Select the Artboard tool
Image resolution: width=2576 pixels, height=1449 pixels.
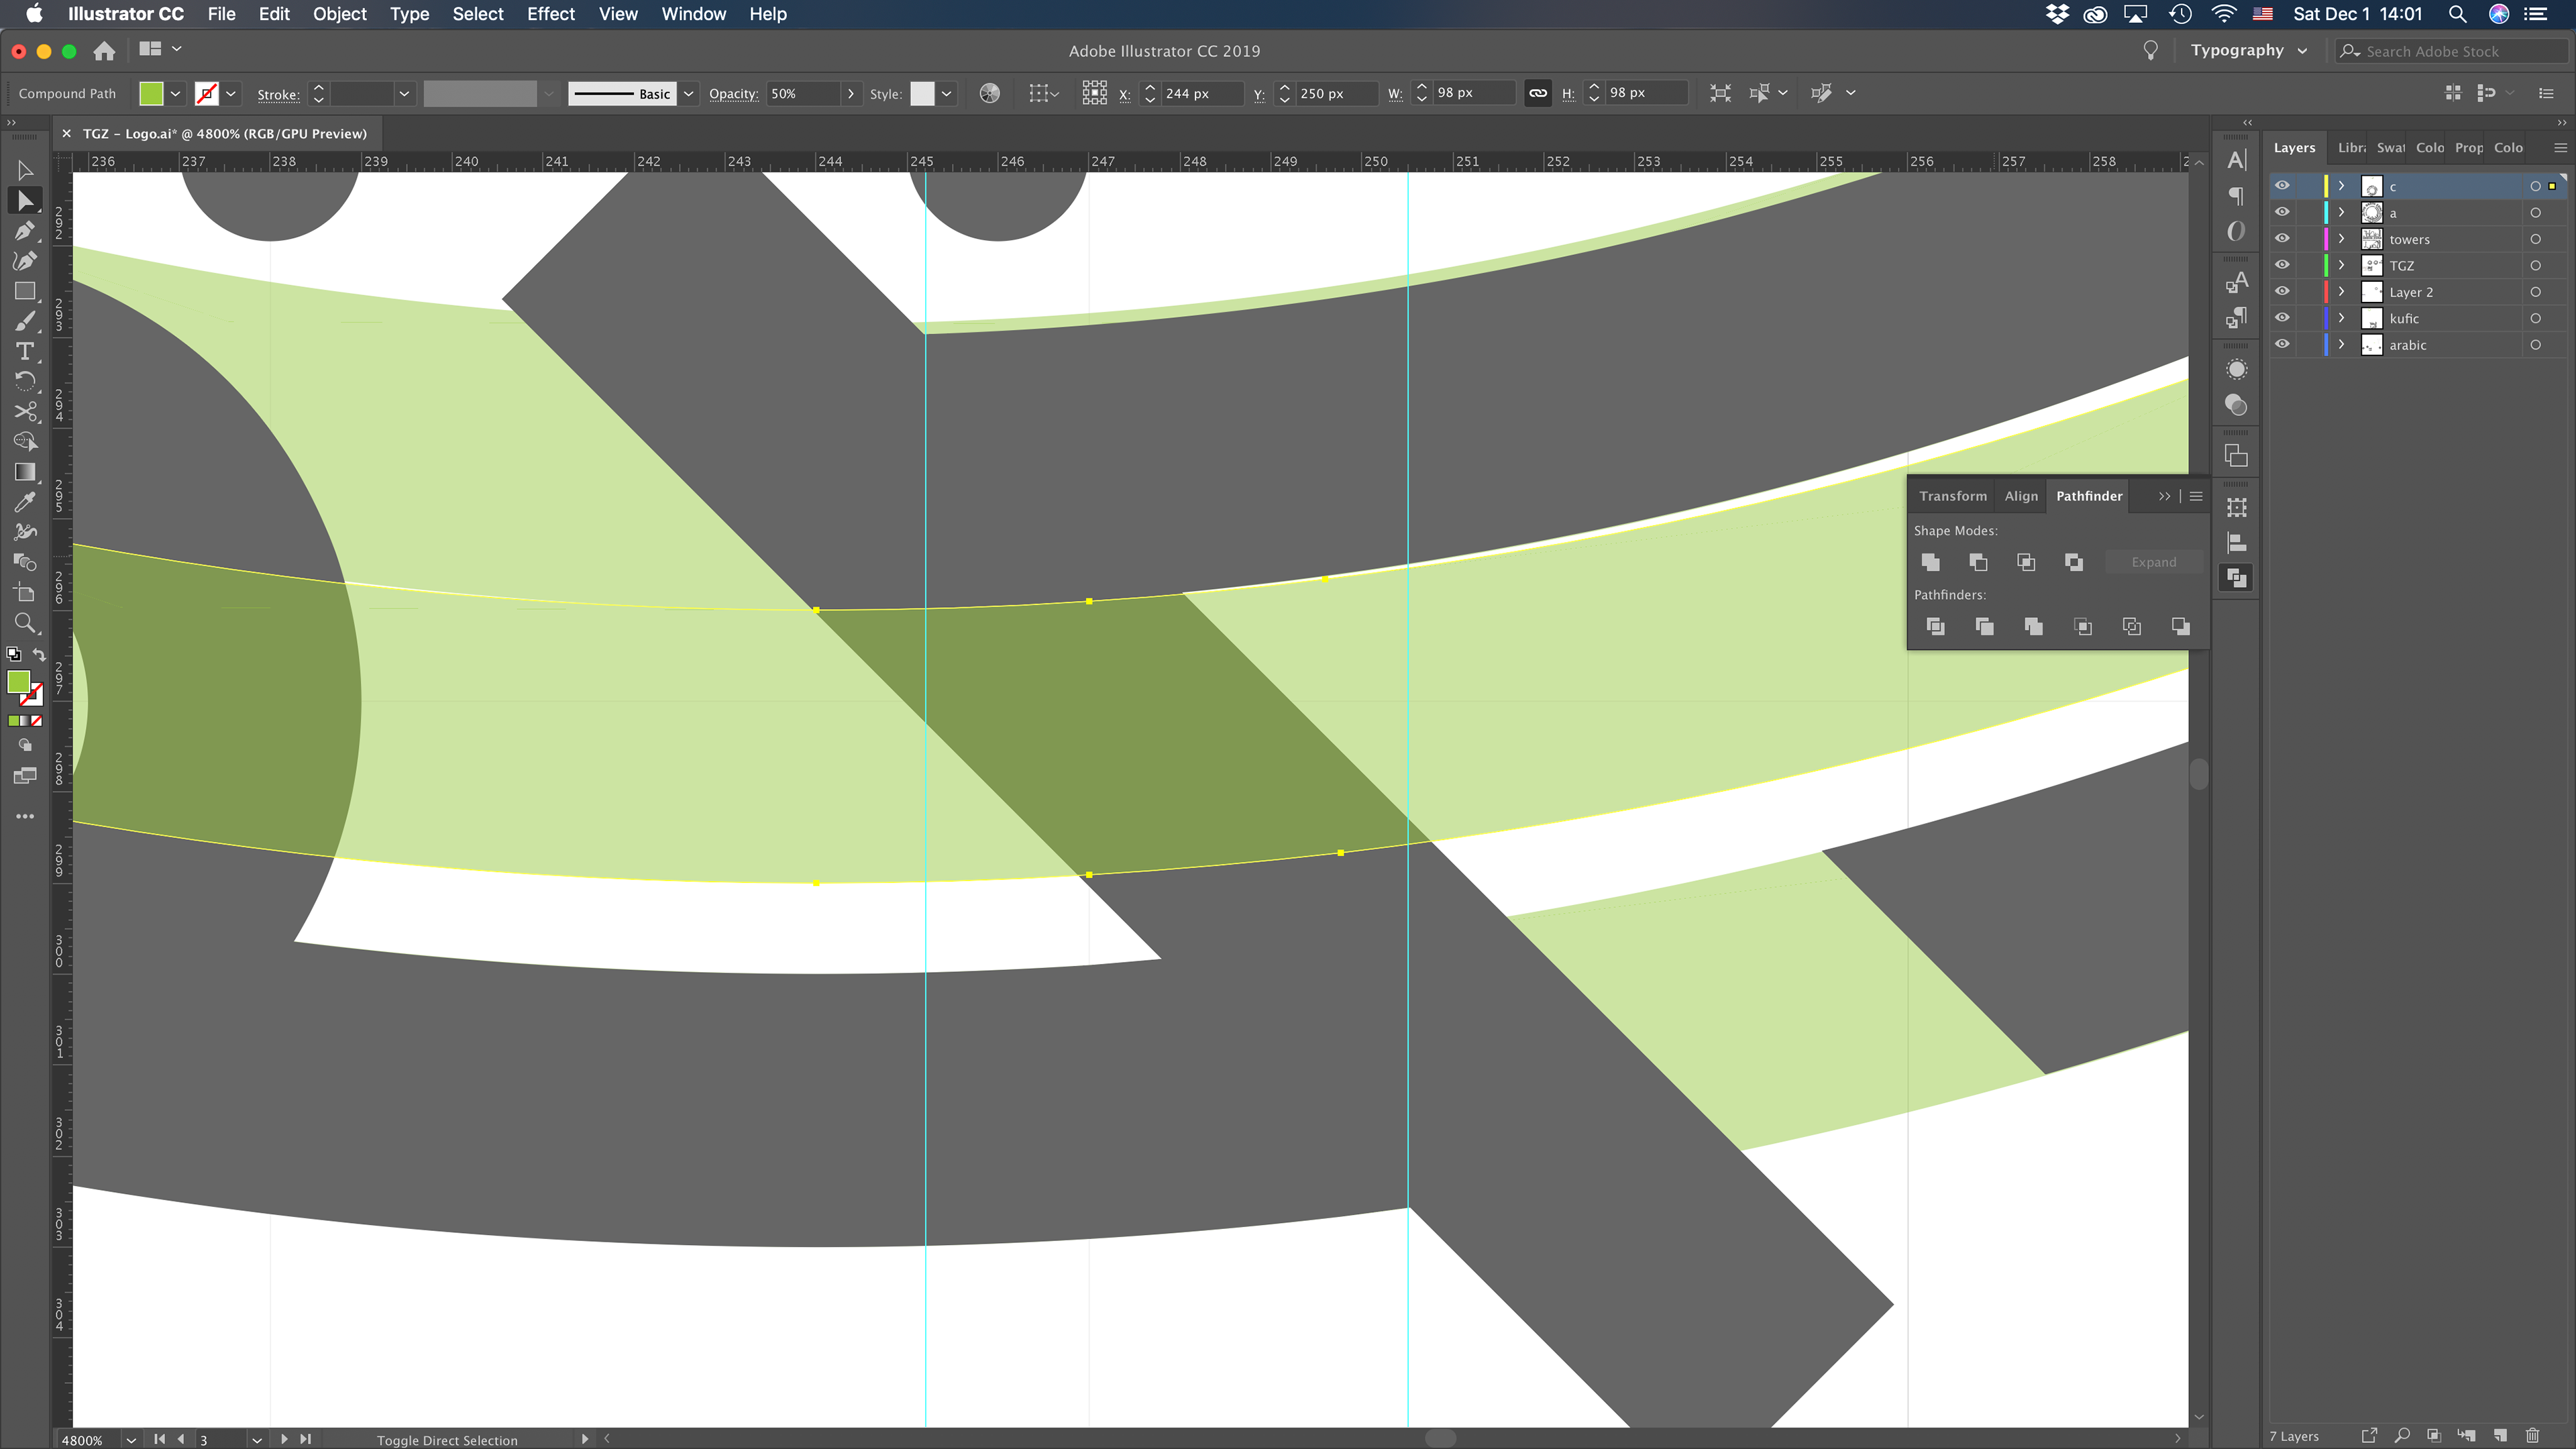(x=25, y=593)
